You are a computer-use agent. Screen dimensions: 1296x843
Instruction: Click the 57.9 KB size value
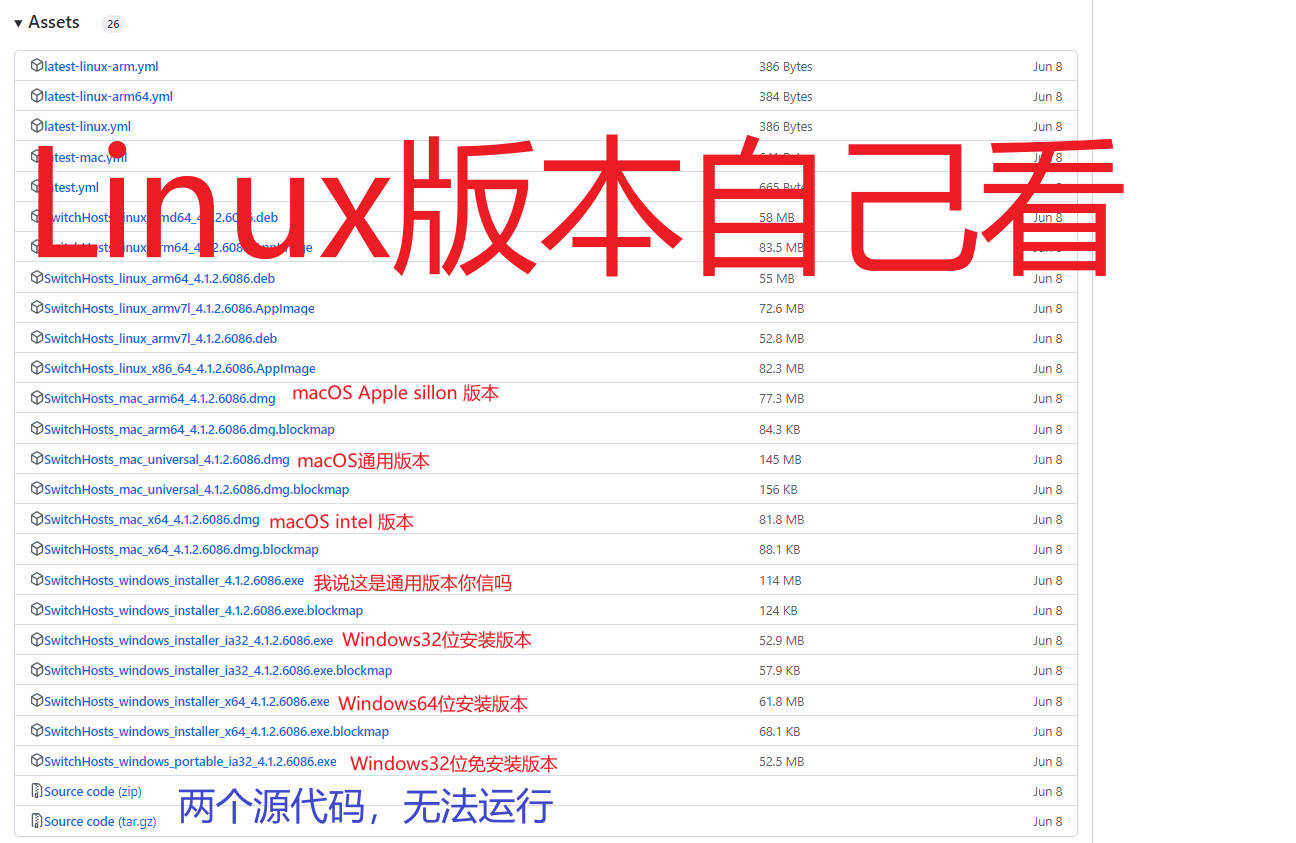pos(780,671)
